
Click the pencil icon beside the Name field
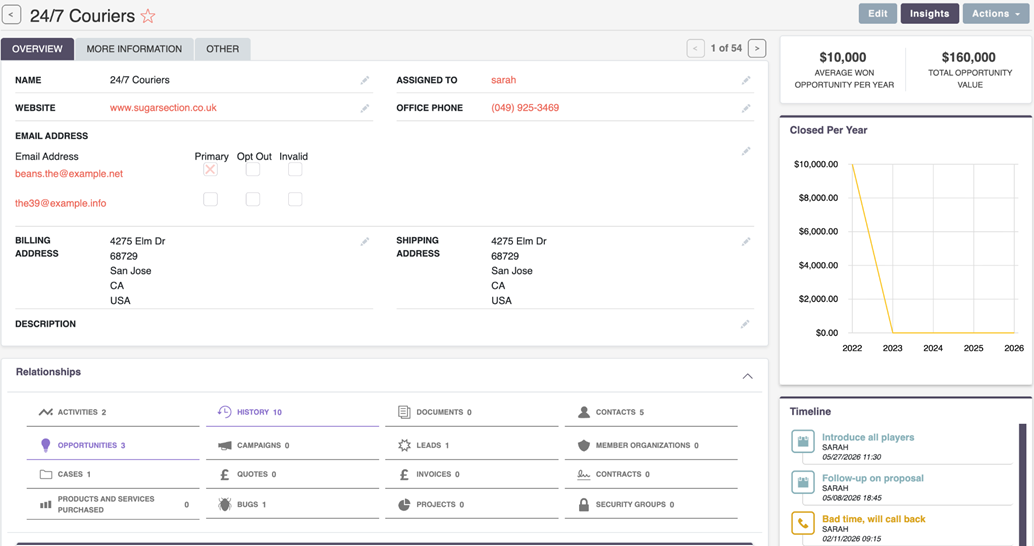[365, 80]
